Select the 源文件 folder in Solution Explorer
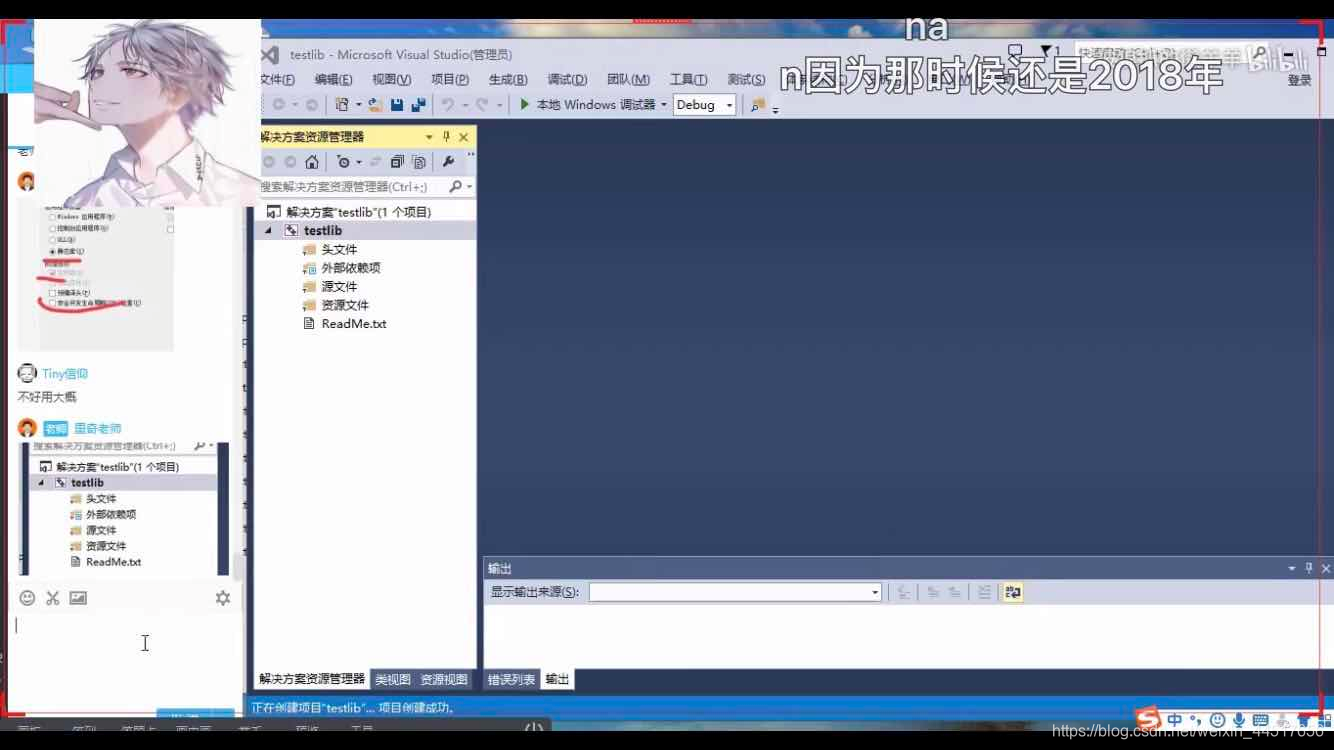The image size is (1334, 750). [x=339, y=287]
